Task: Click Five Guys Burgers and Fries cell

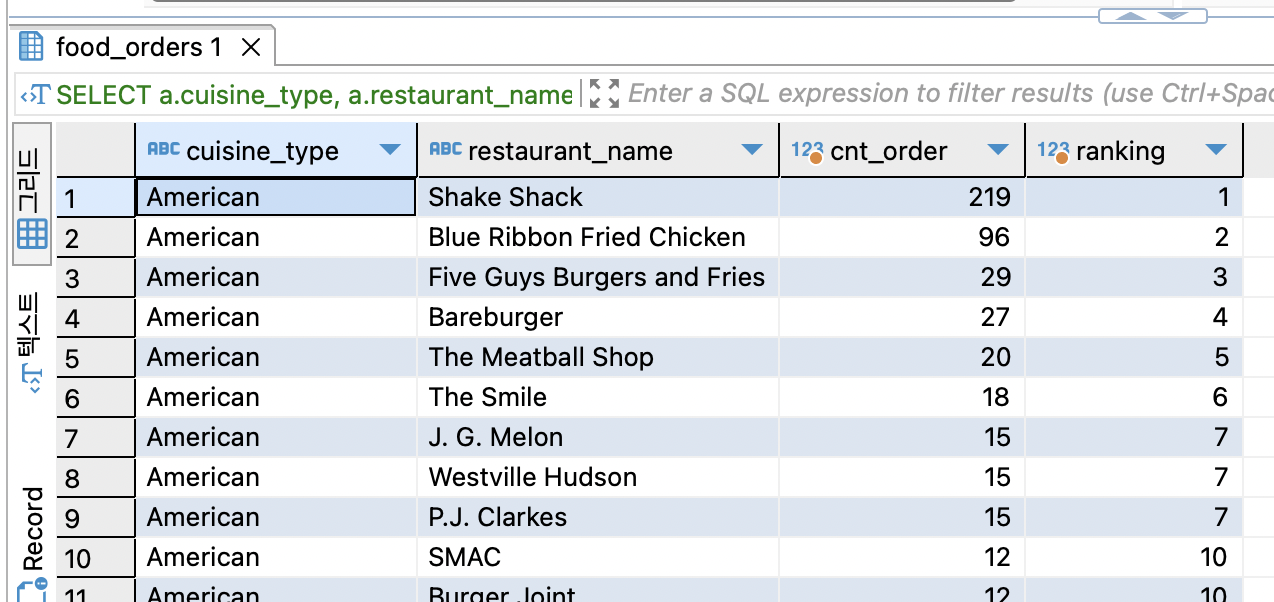Action: pos(598,277)
